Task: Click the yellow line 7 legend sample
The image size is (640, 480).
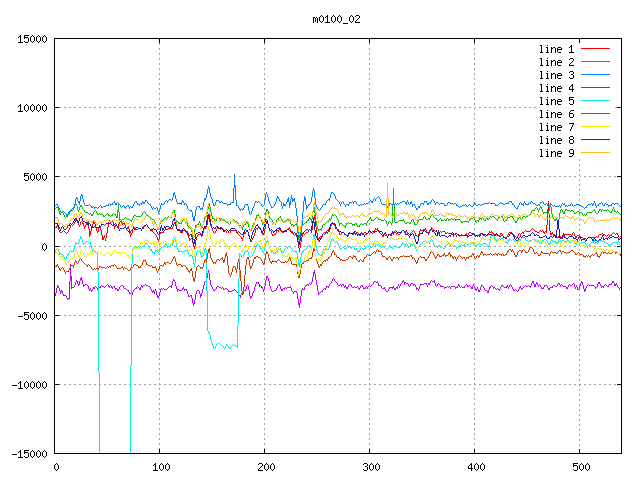Action: (596, 127)
